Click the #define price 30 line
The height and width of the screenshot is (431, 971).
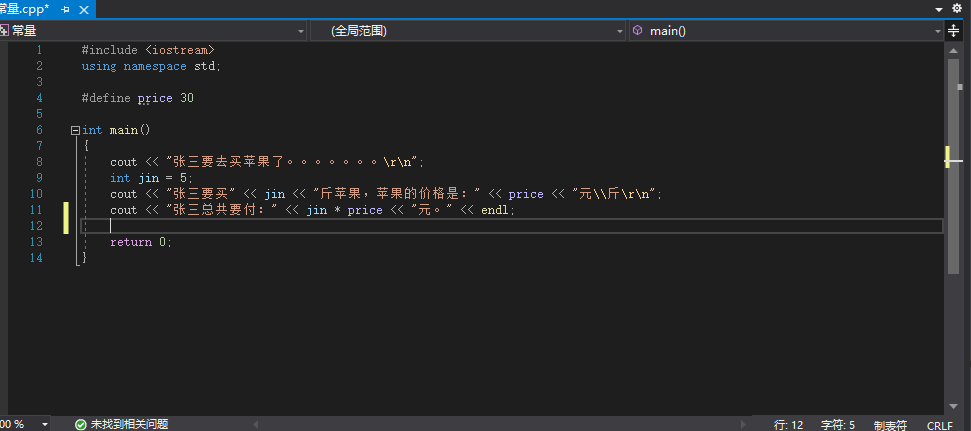137,98
